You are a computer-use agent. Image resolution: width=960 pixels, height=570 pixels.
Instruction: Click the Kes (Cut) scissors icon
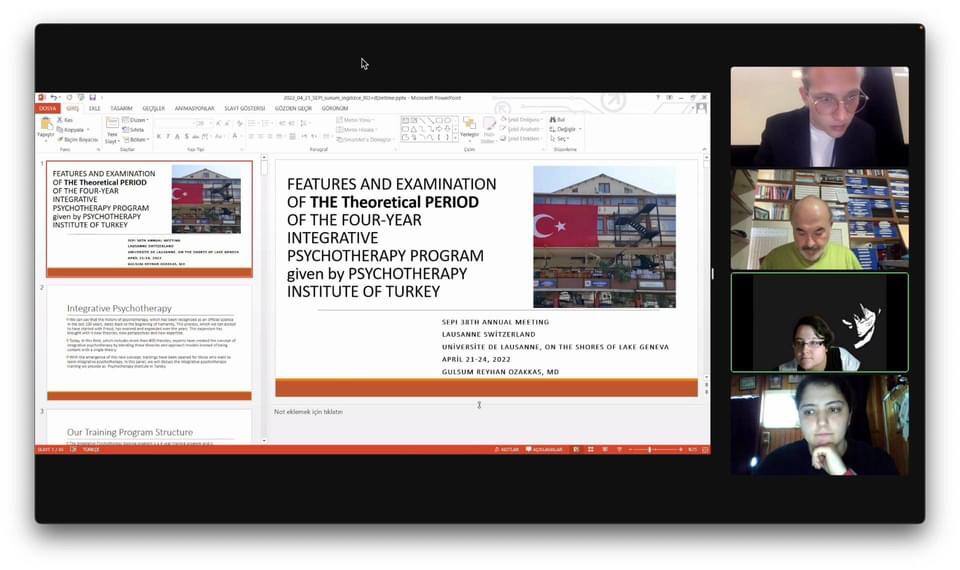pyautogui.click(x=60, y=119)
